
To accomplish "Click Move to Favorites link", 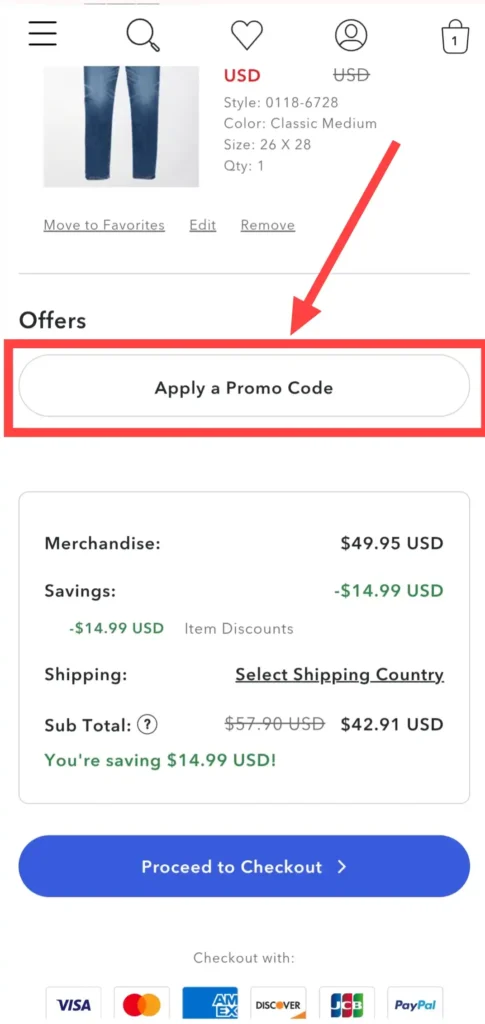I will click(x=104, y=225).
